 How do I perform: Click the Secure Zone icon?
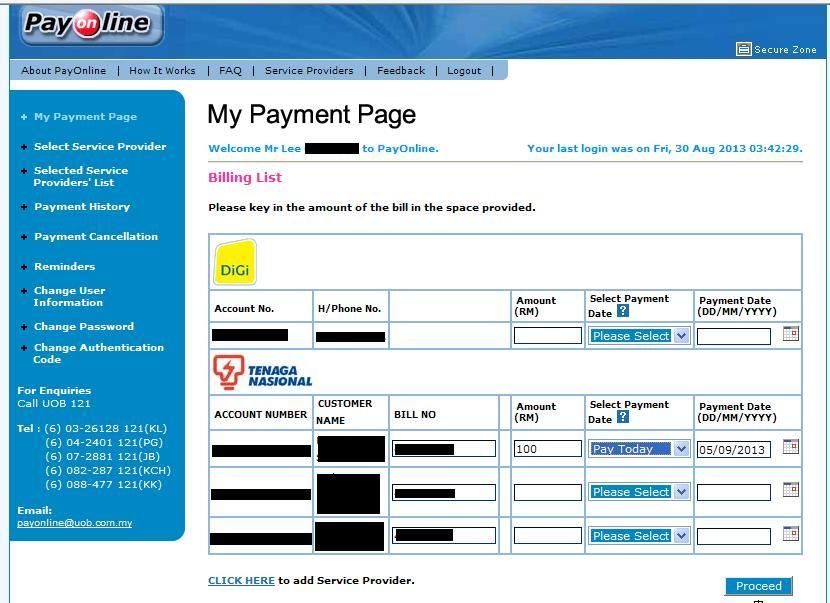[x=743, y=49]
